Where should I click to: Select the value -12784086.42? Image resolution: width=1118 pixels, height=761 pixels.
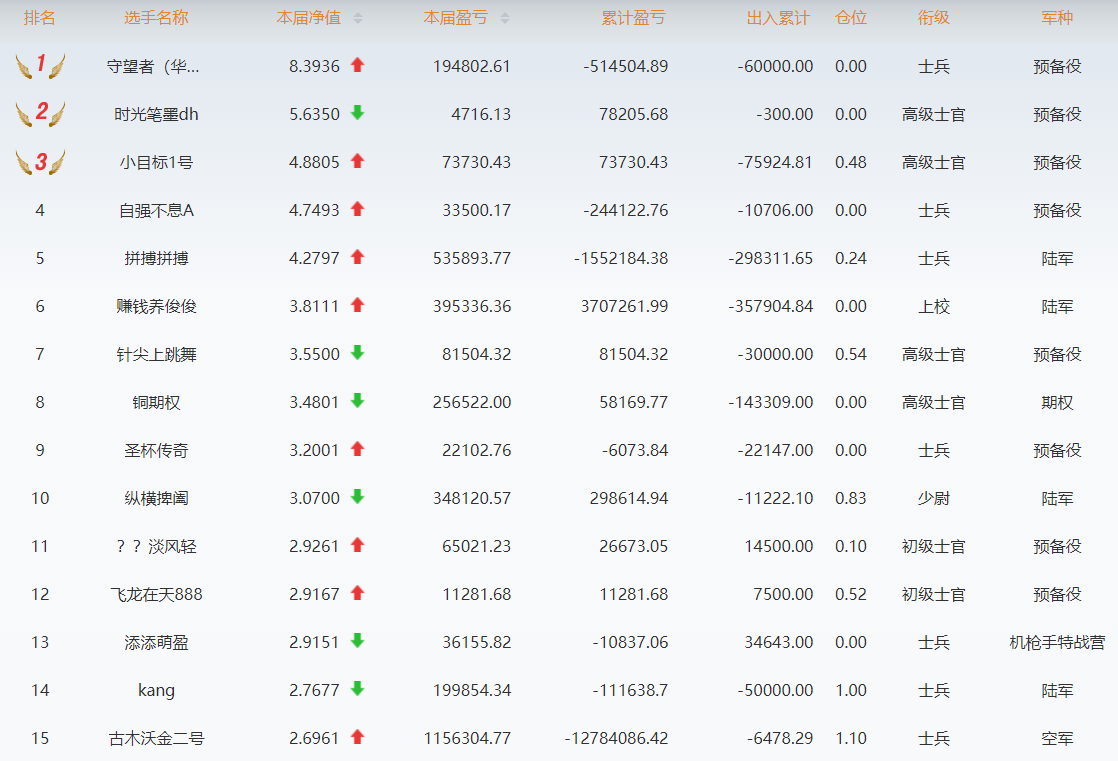(x=616, y=739)
